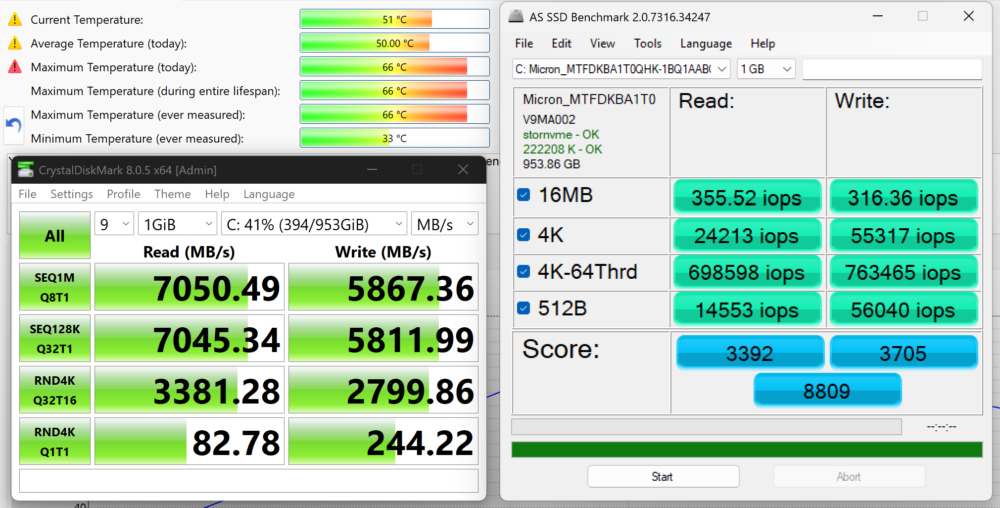Open the MB/s unit dropdown
Image resolution: width=1000 pixels, height=508 pixels.
pos(445,224)
